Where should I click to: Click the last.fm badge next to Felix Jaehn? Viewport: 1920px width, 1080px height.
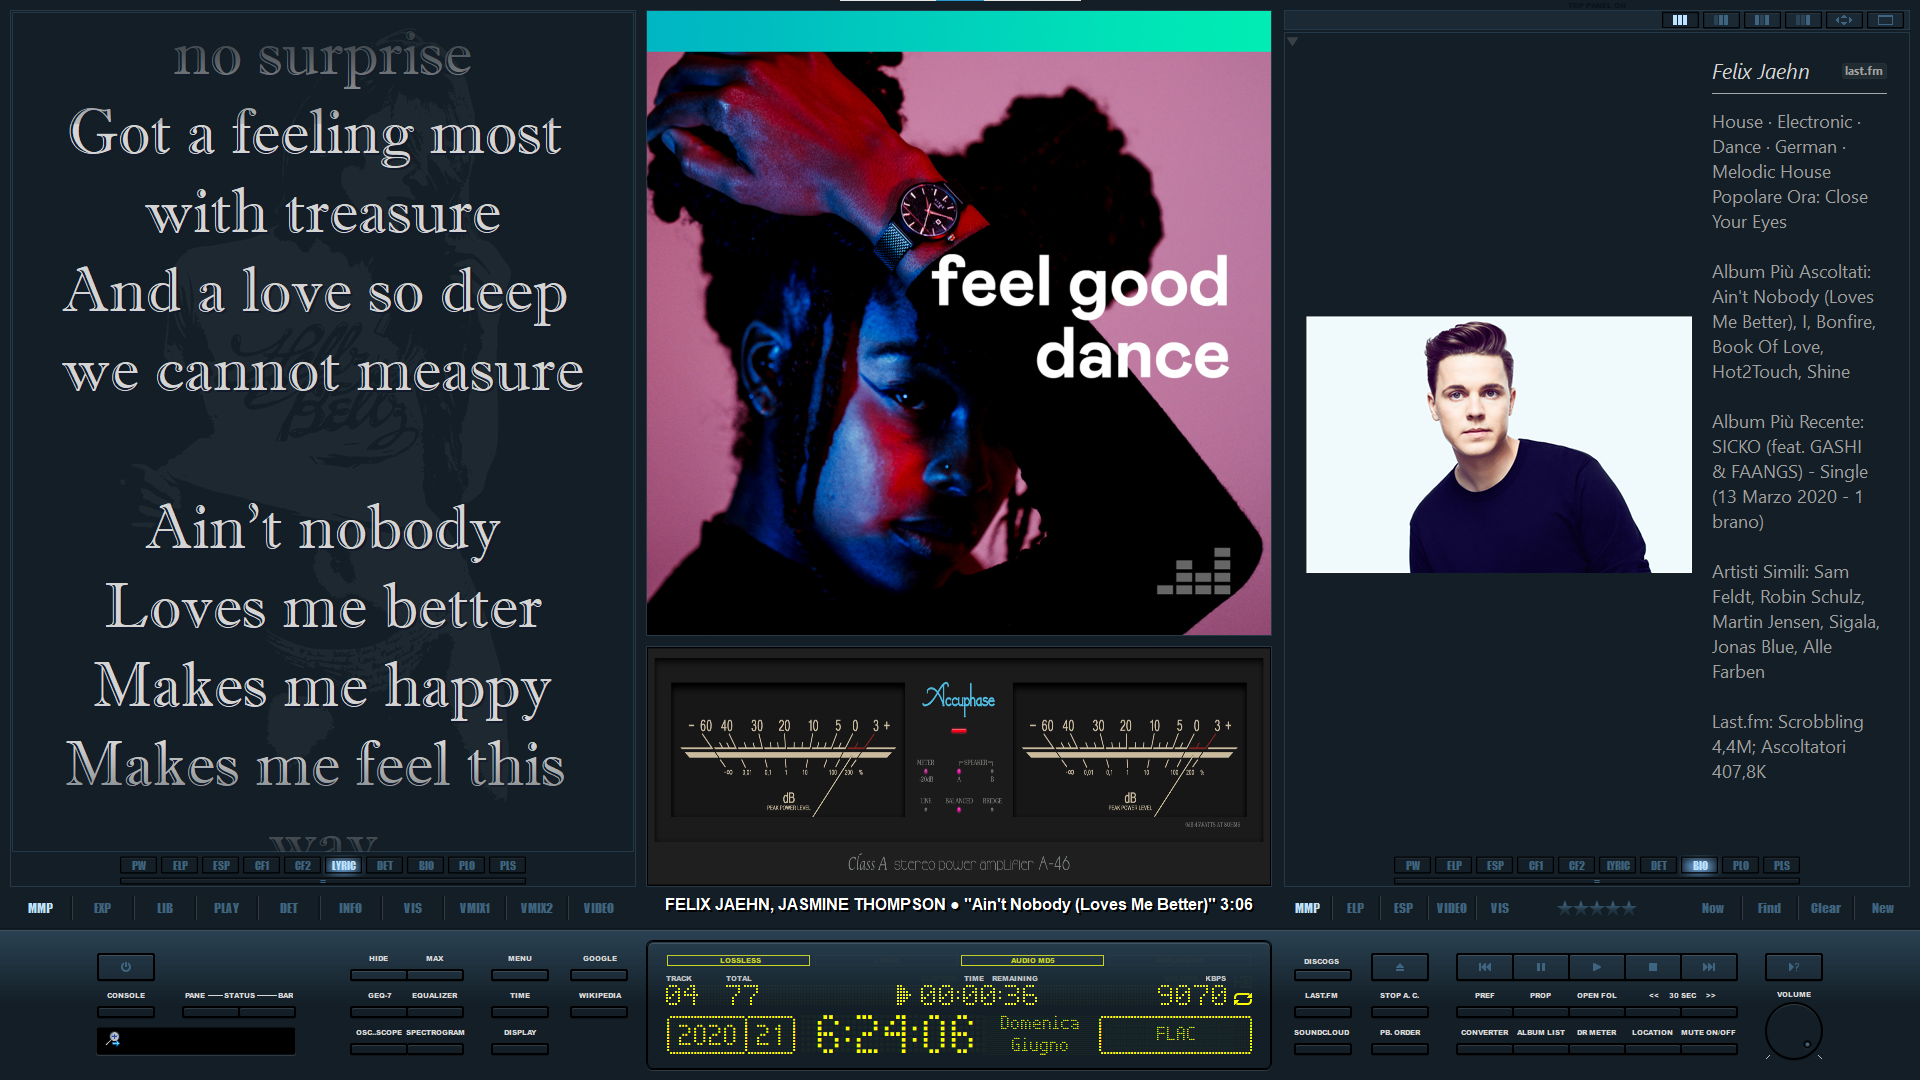(1863, 71)
